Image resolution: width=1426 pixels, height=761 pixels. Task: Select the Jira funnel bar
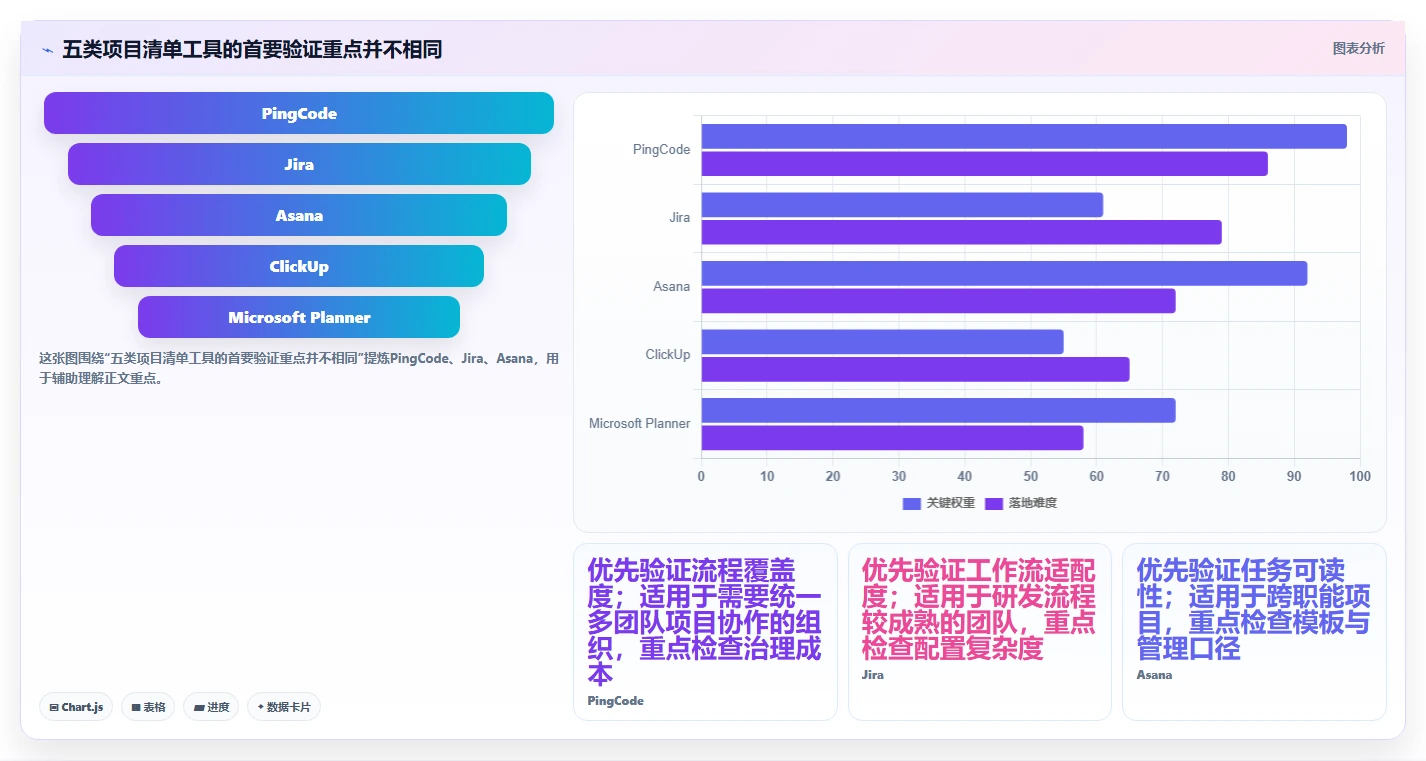299,164
